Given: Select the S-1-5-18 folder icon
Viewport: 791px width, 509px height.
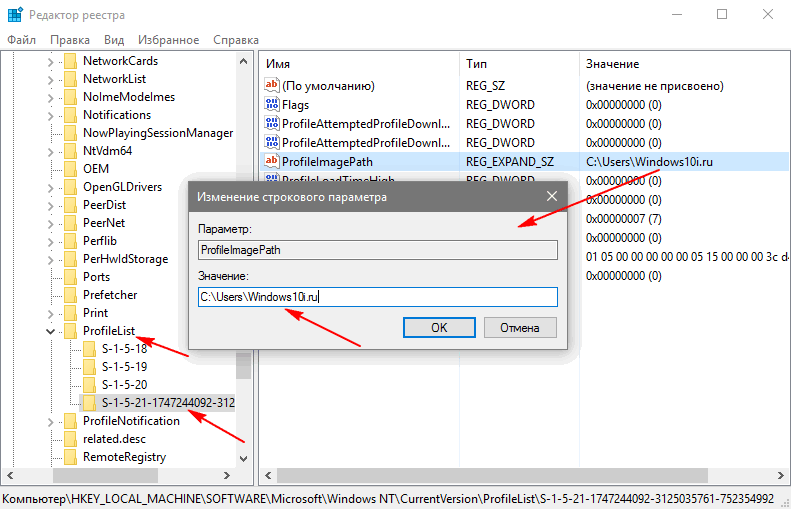Looking at the screenshot, I should [89, 349].
